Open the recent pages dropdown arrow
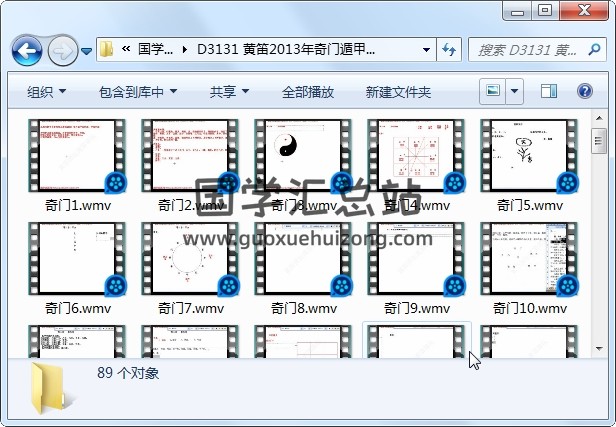Viewport: 616px width, 427px height. (x=86, y=51)
